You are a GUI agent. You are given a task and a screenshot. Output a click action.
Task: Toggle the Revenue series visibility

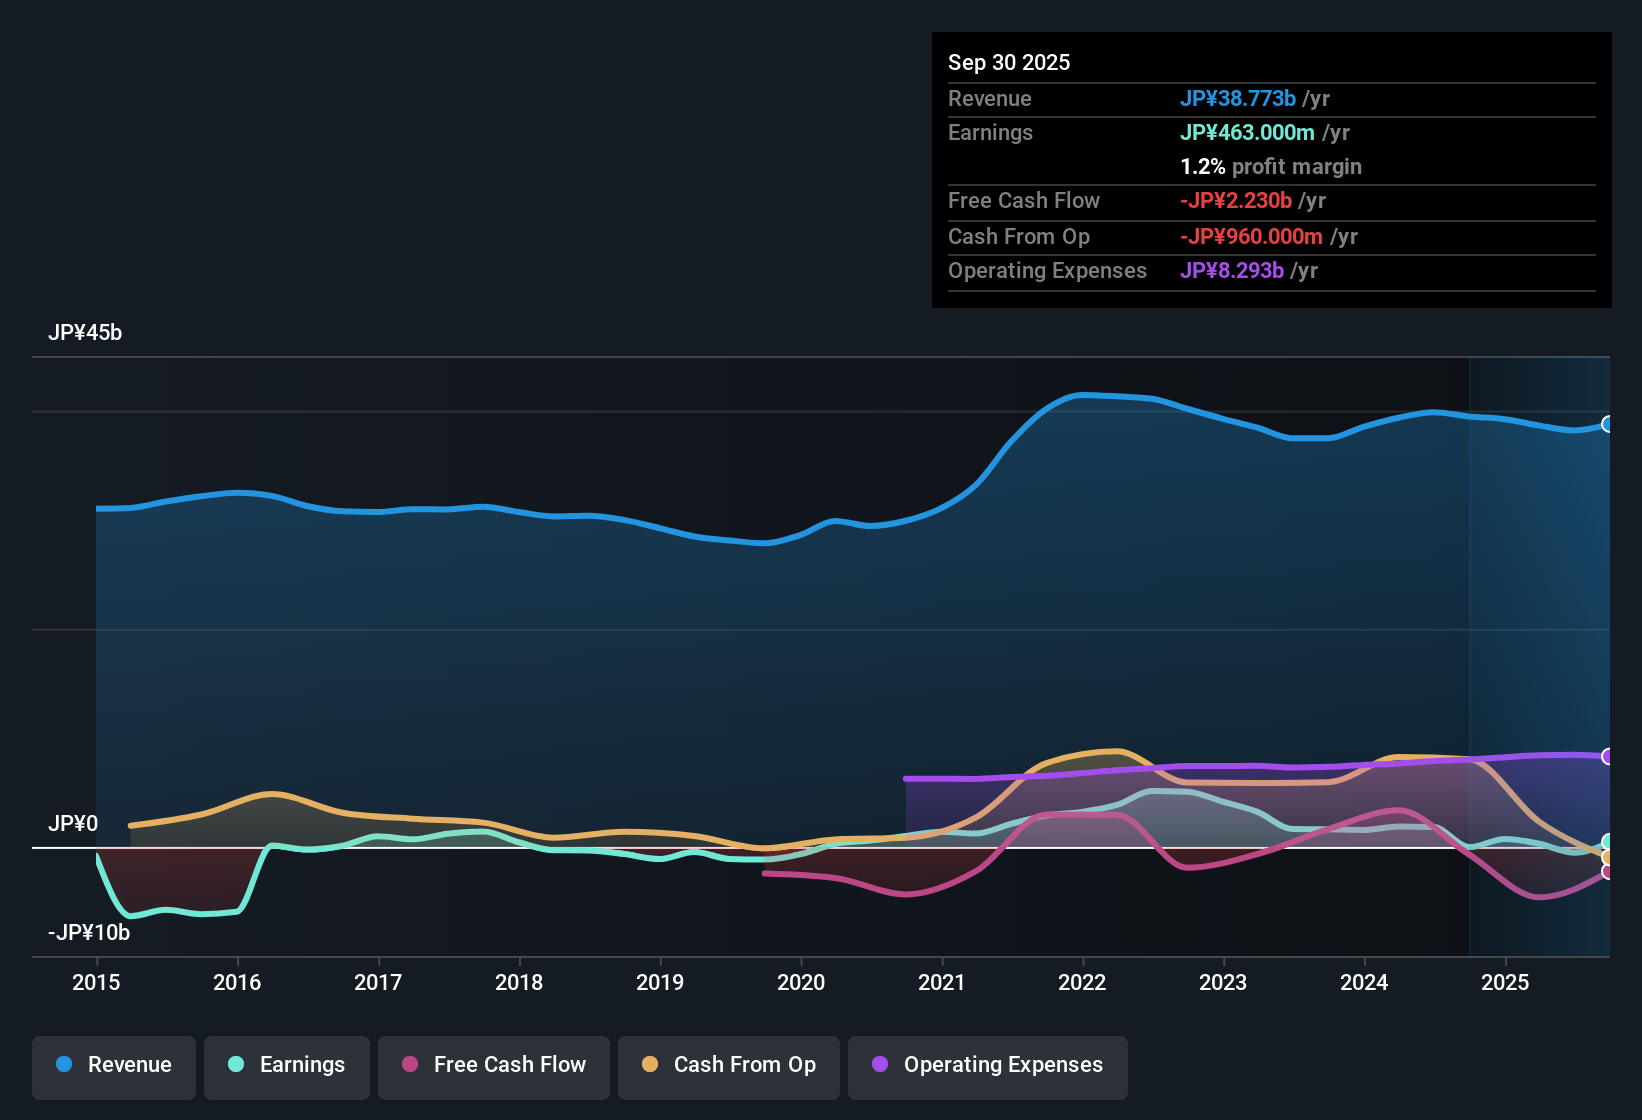113,1065
